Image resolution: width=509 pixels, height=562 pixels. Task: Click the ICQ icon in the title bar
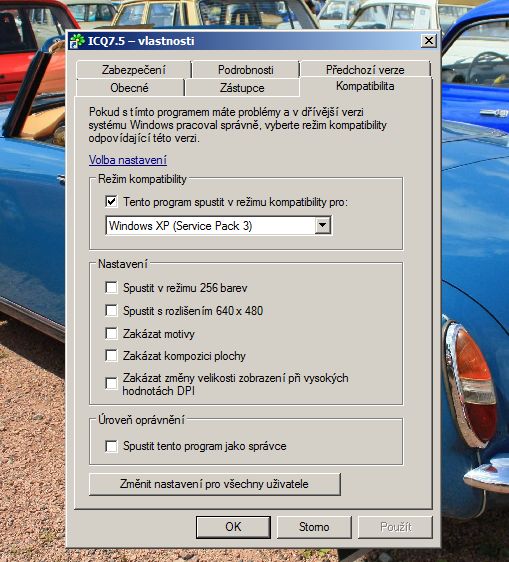click(x=77, y=41)
